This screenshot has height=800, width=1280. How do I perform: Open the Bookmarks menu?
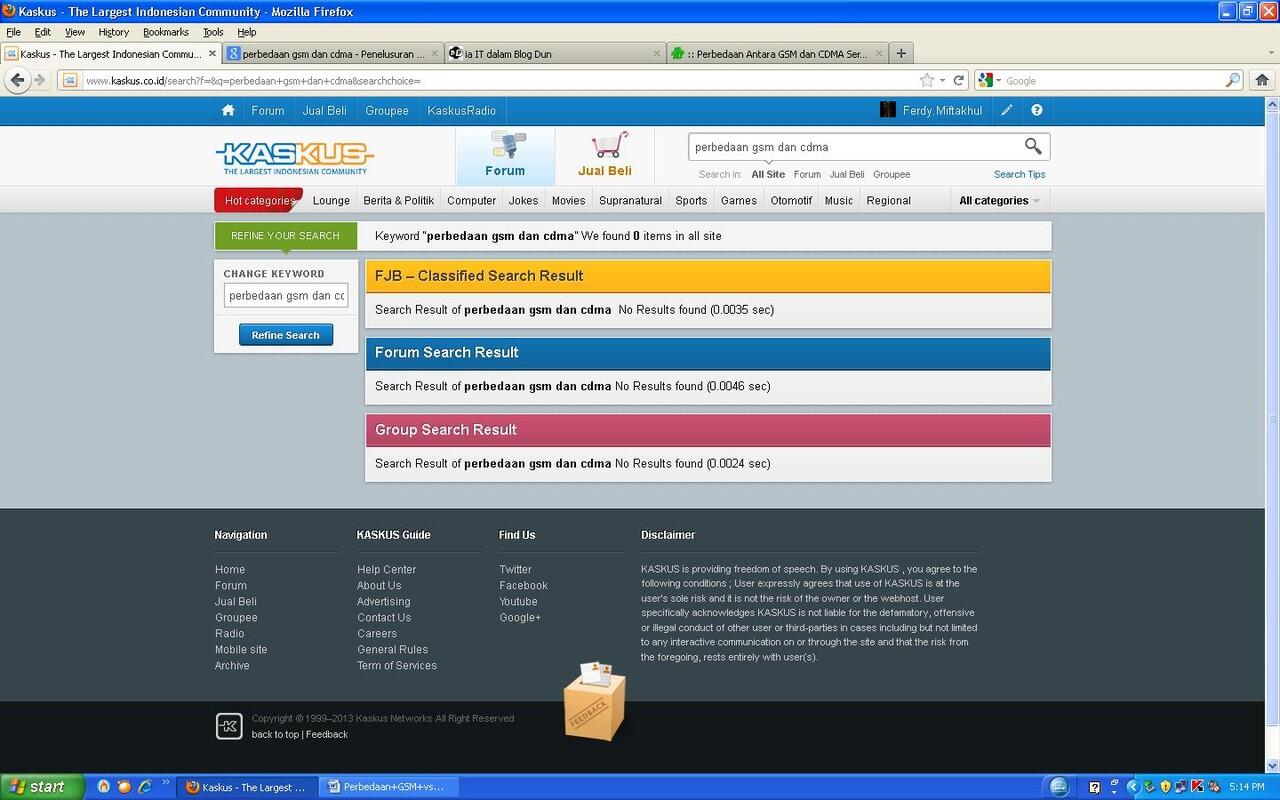166,32
